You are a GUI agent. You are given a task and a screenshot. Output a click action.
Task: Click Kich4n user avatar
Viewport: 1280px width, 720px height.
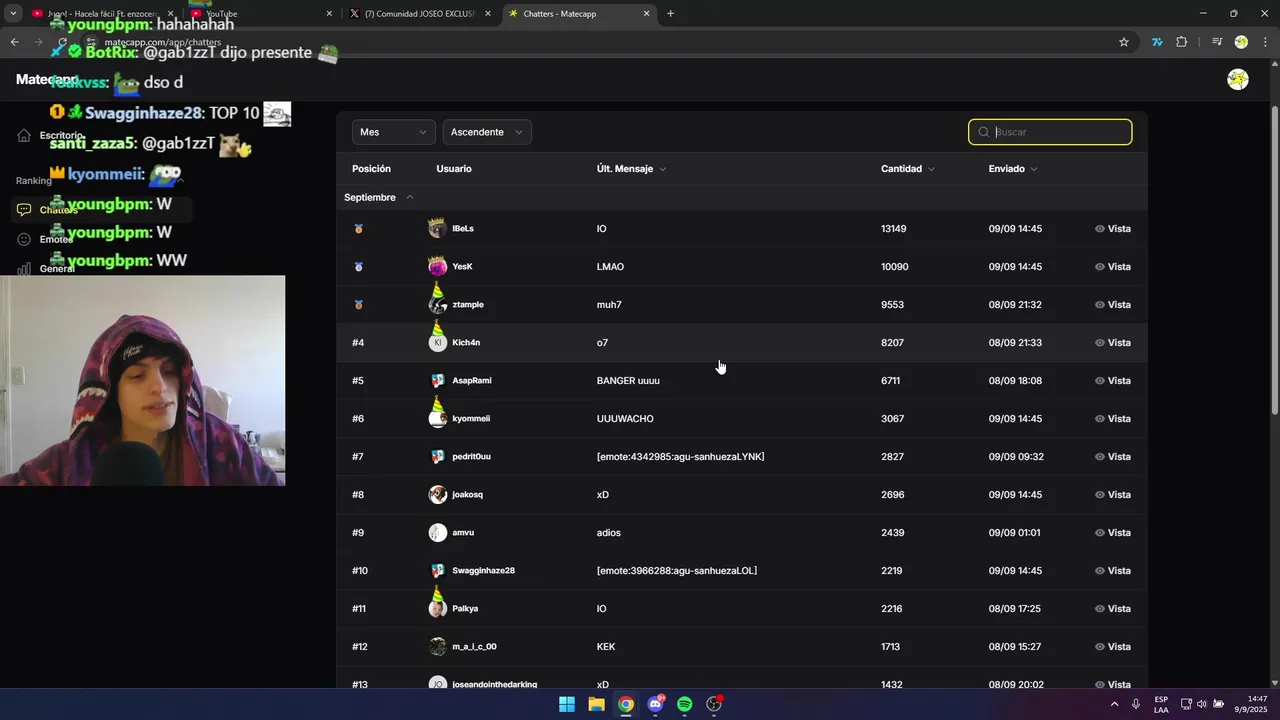[437, 343]
